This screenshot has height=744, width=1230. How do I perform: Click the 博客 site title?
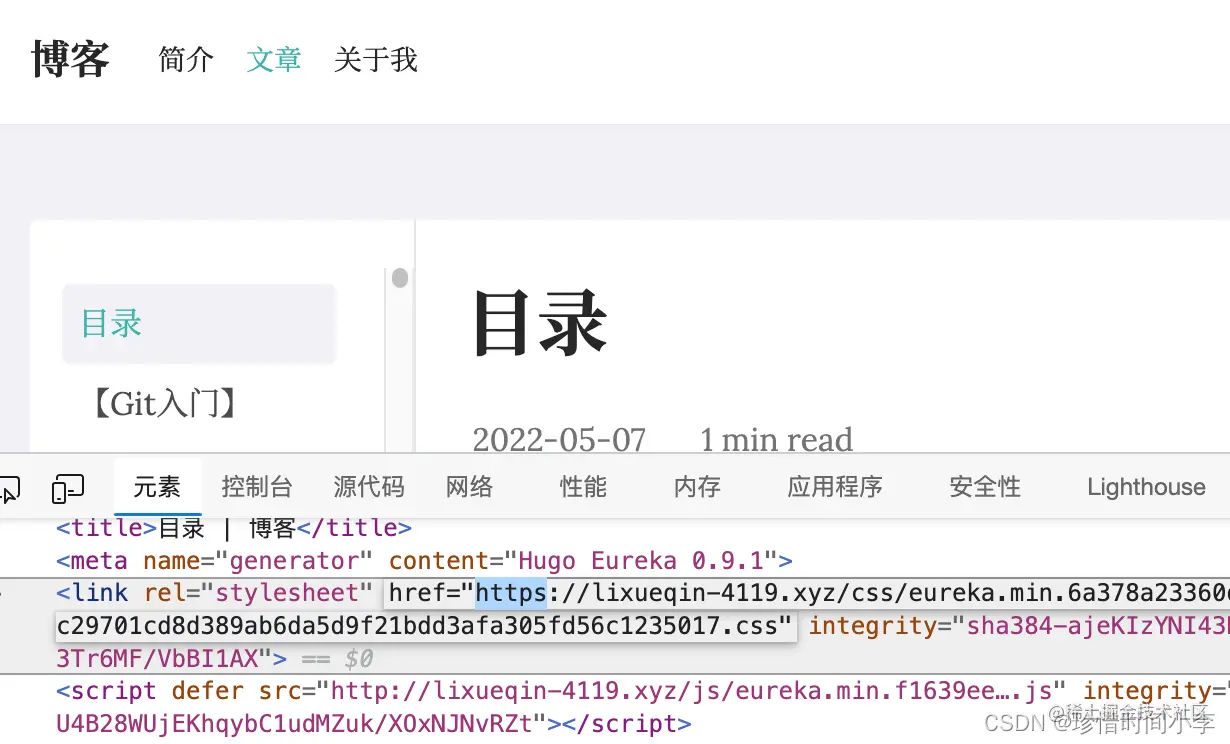(70, 59)
